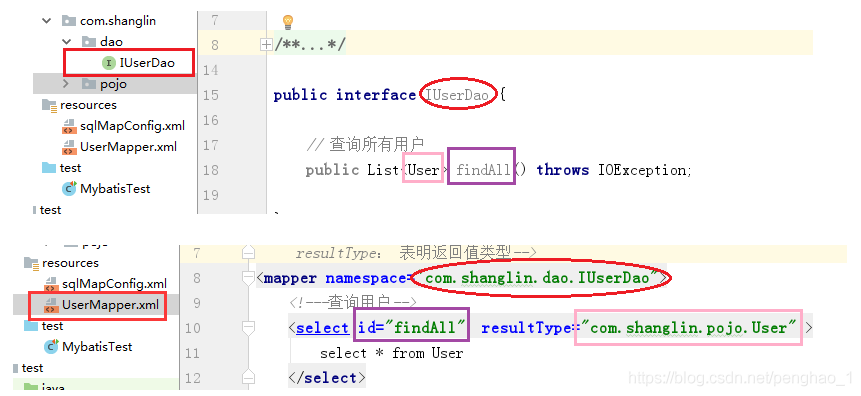Collapse the mapper tag fold marker
The image size is (861, 396).
click(x=248, y=278)
